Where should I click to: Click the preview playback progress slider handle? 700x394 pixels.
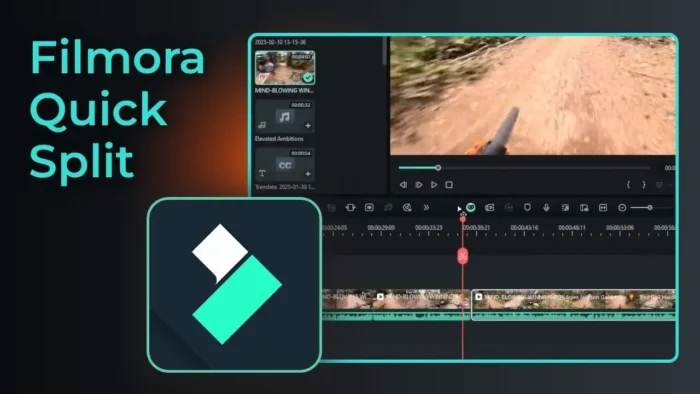(438, 168)
